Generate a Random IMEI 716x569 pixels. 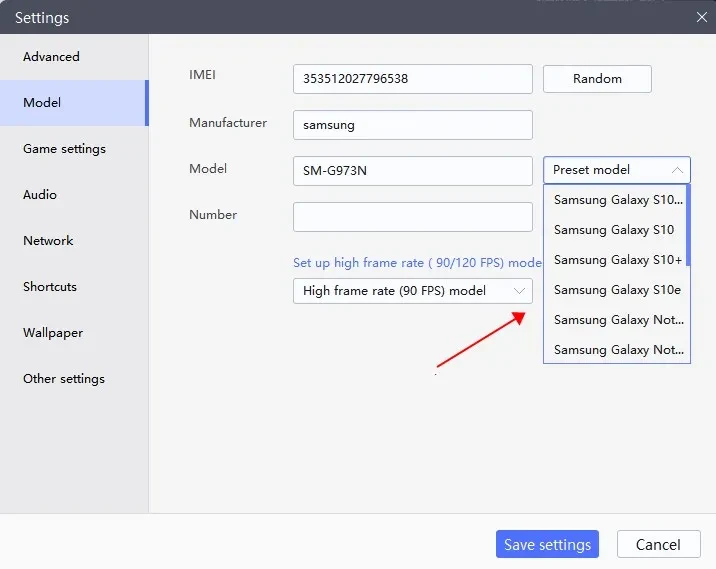(597, 79)
